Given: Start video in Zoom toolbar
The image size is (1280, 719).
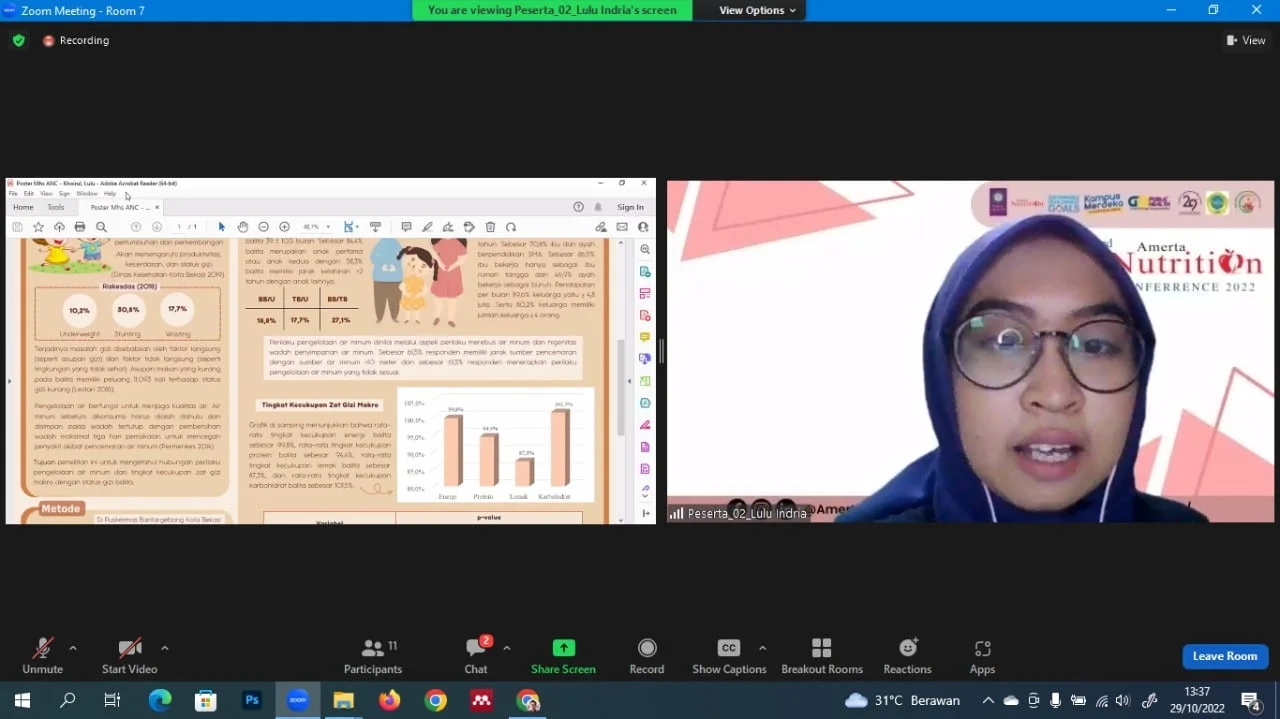Looking at the screenshot, I should point(129,656).
